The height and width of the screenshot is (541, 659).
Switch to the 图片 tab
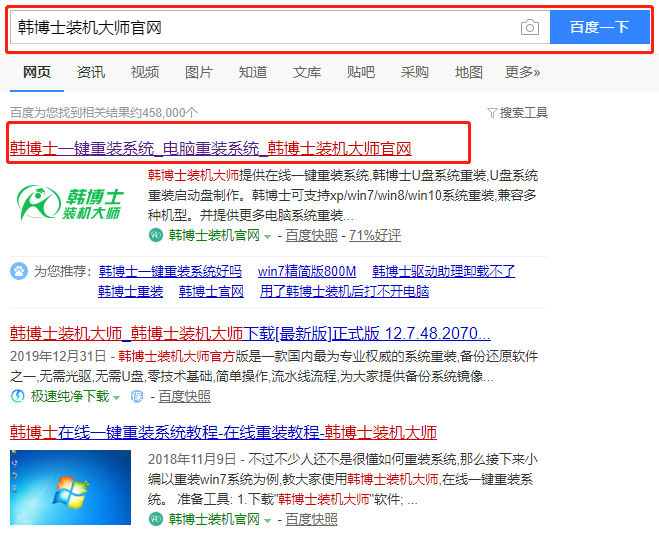point(199,72)
